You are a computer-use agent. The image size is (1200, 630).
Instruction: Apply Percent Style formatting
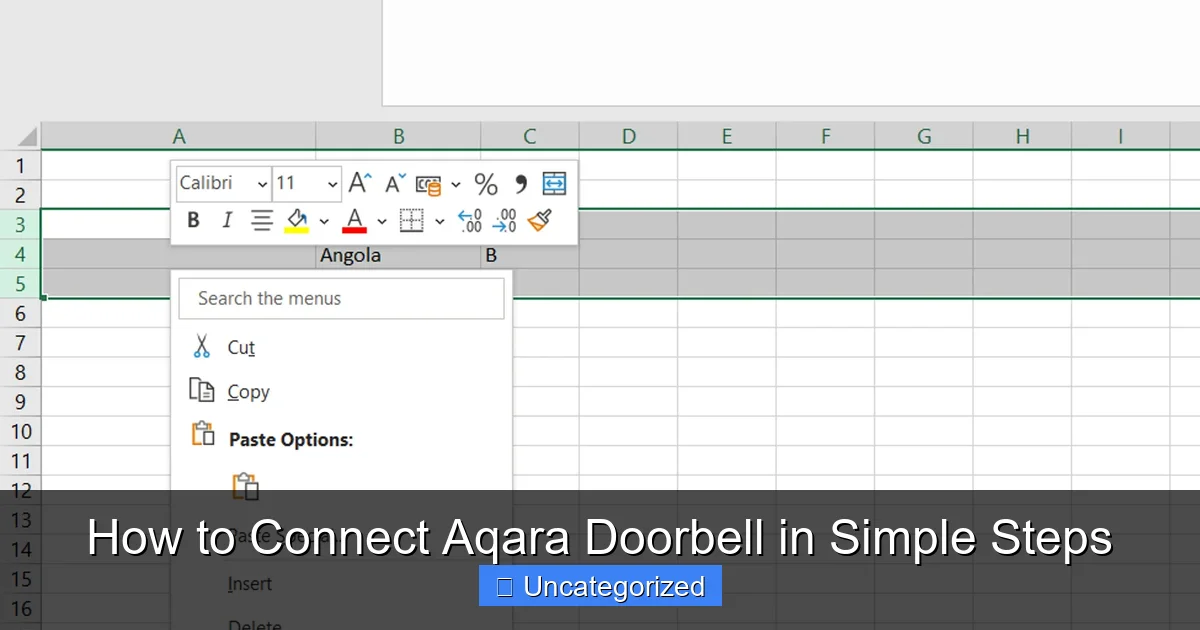[x=487, y=184]
